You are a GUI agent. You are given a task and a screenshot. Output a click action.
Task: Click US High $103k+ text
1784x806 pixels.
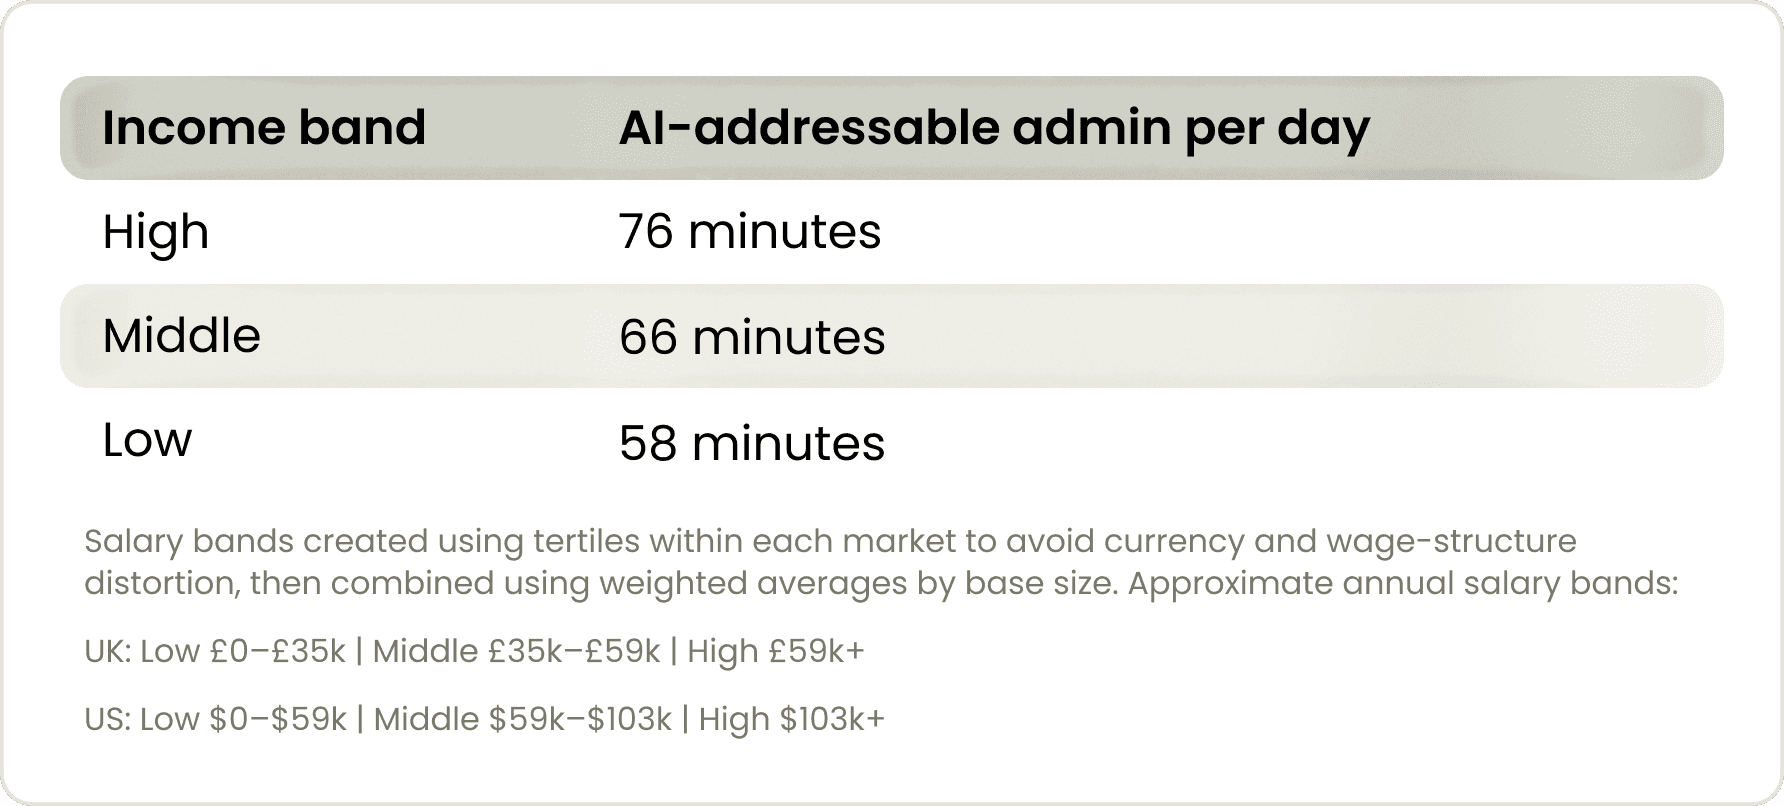pos(791,720)
